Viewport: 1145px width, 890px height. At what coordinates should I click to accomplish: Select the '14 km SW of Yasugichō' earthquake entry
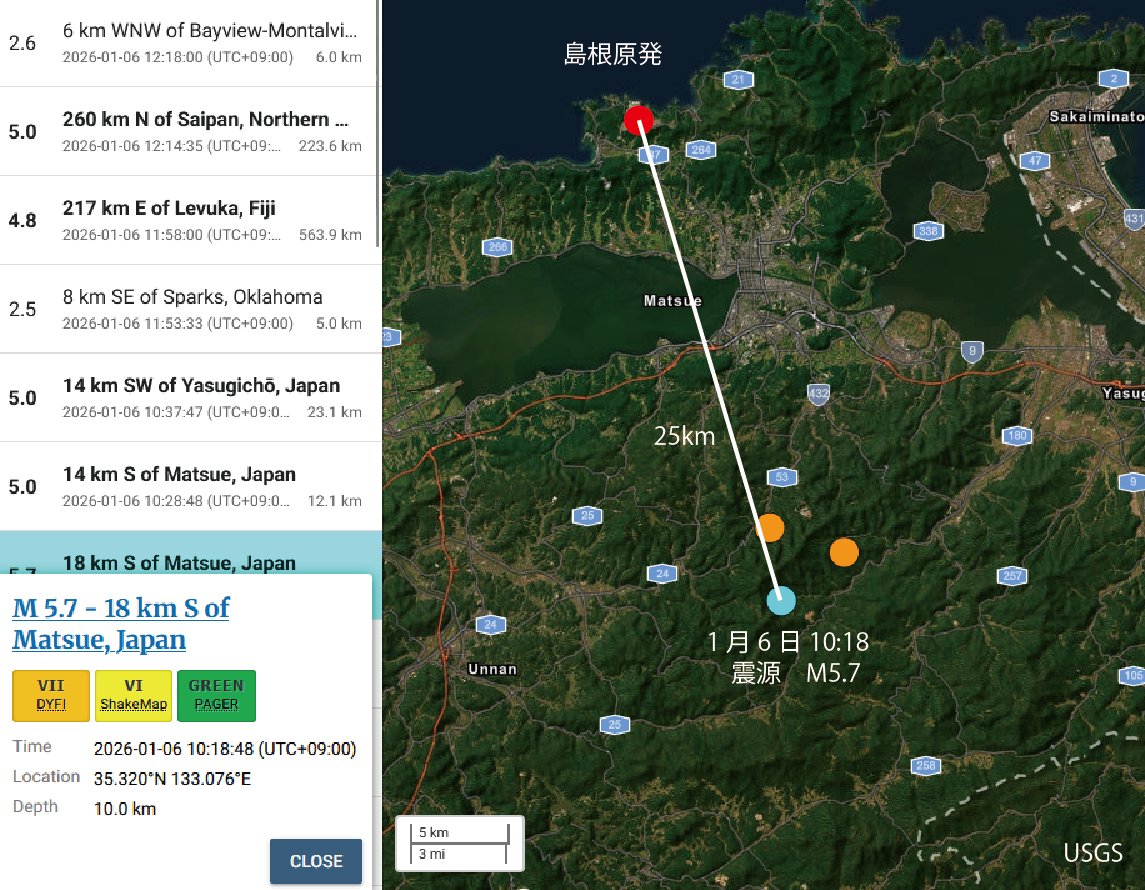(190, 397)
